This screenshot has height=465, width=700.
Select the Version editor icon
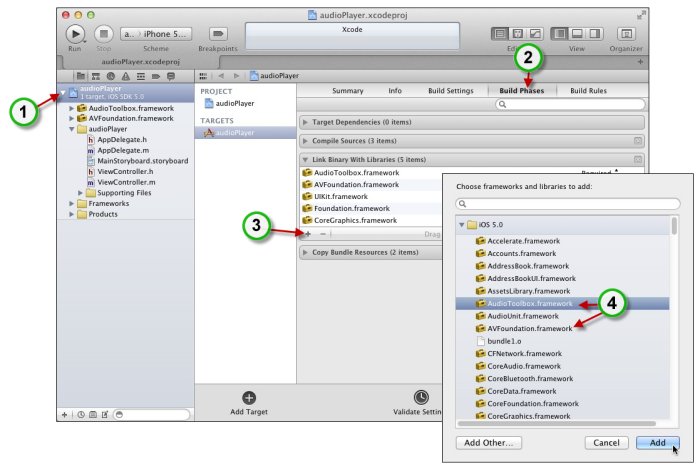[535, 34]
